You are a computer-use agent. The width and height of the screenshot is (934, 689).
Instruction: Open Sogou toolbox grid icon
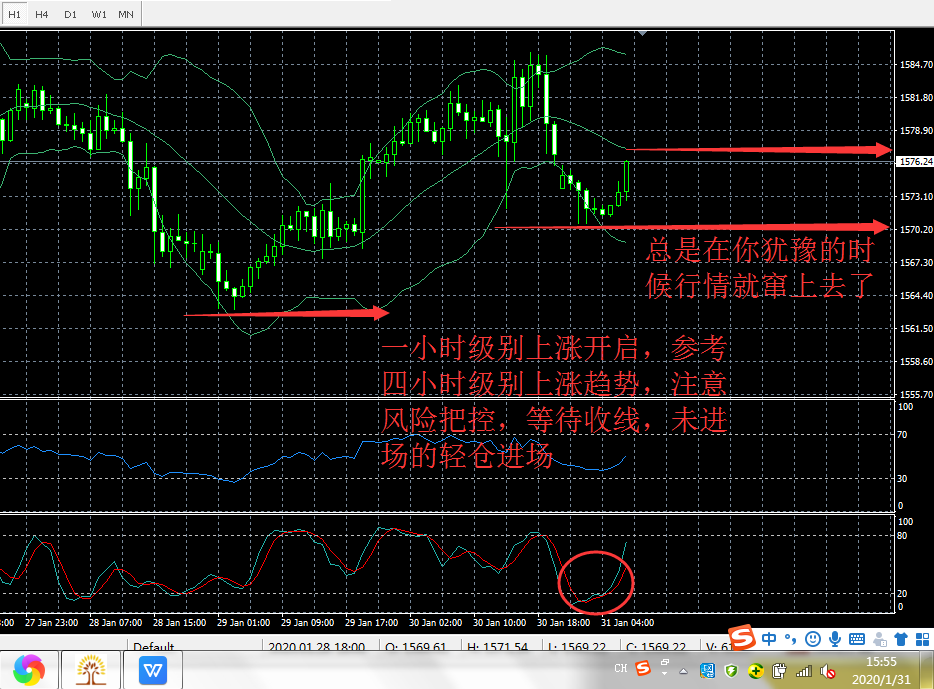[923, 639]
